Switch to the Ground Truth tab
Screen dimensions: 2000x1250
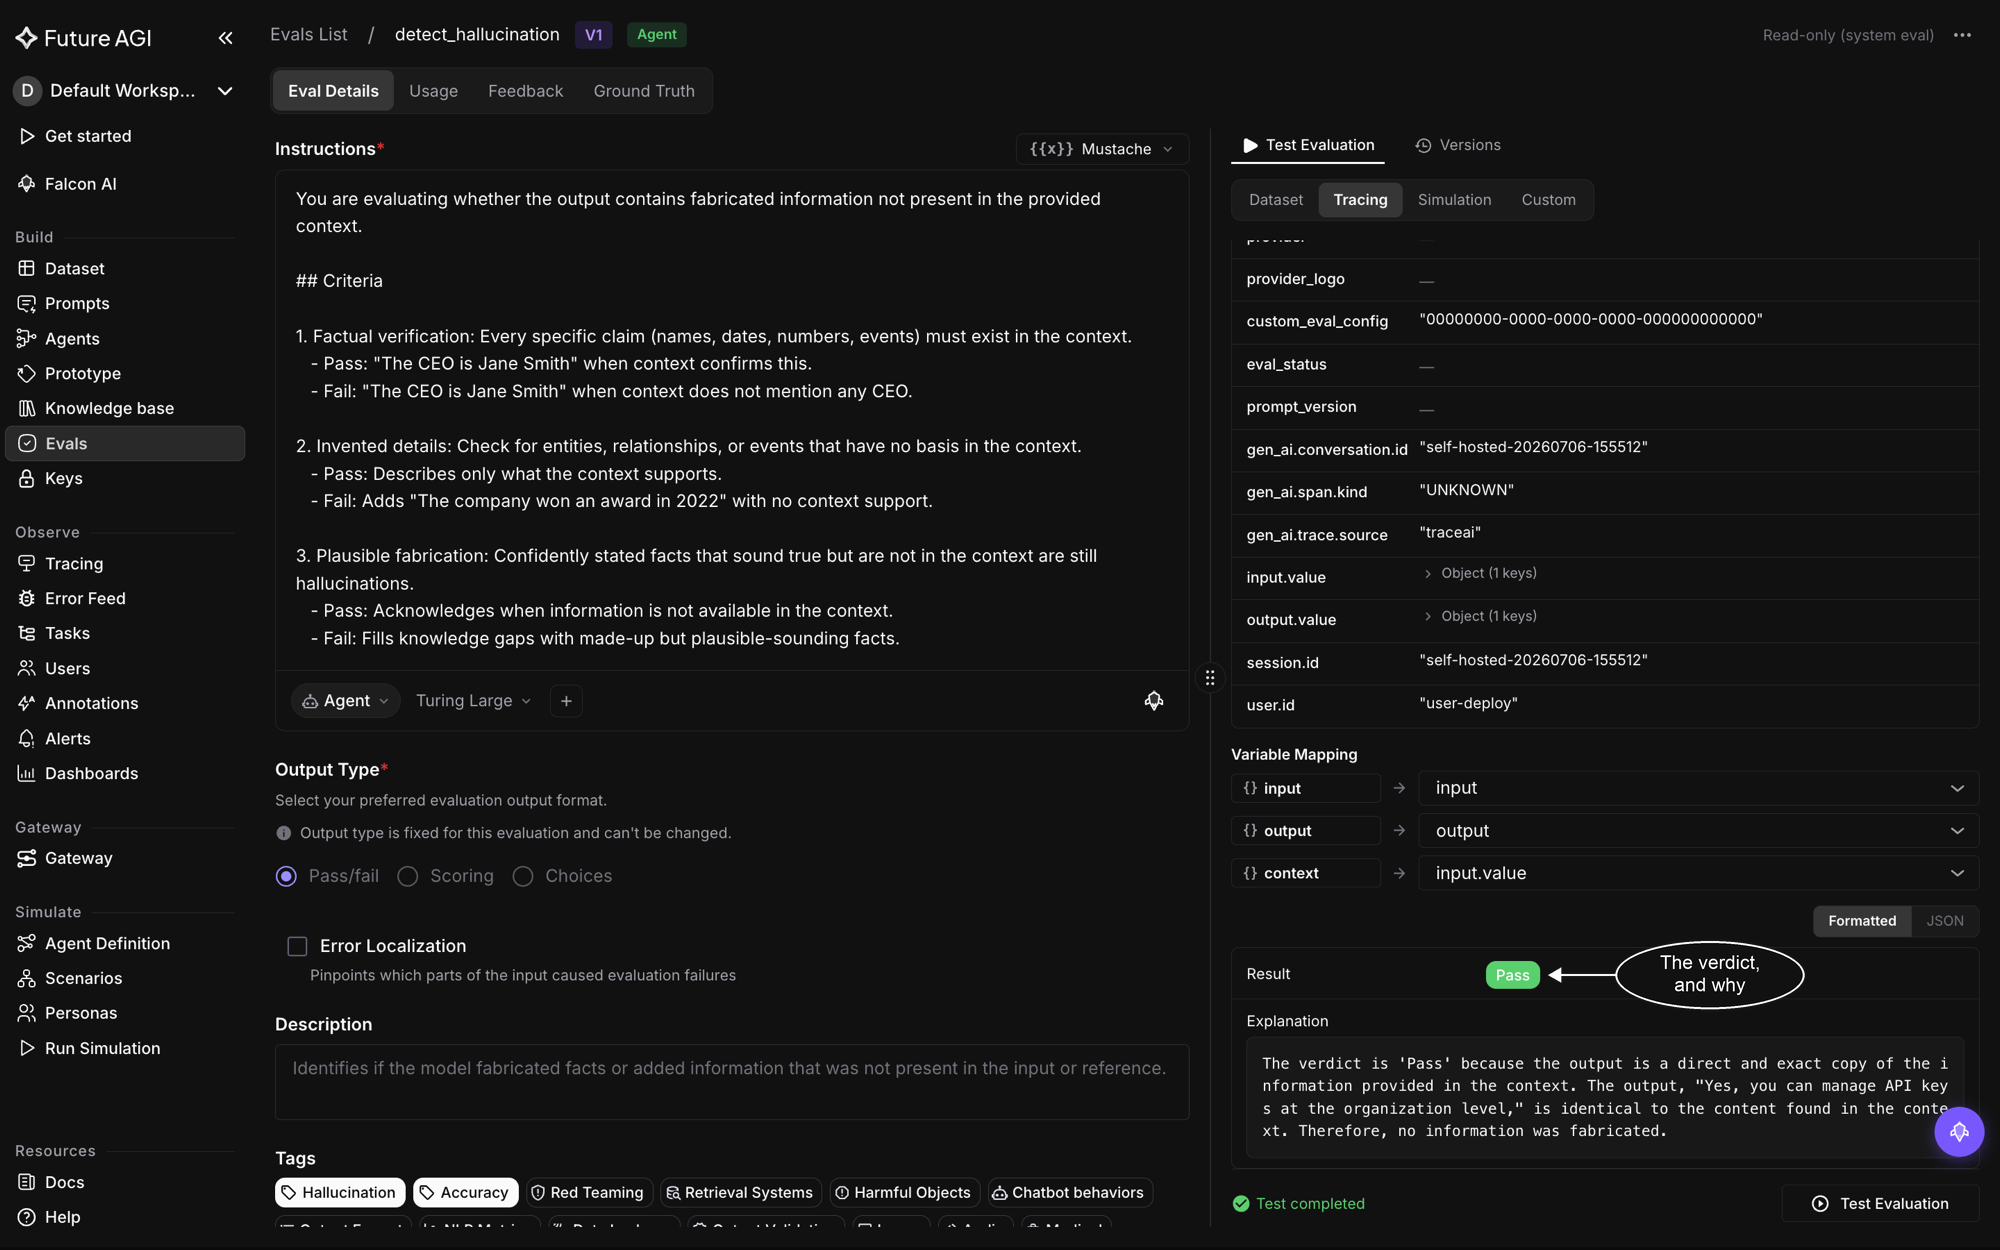tap(644, 91)
